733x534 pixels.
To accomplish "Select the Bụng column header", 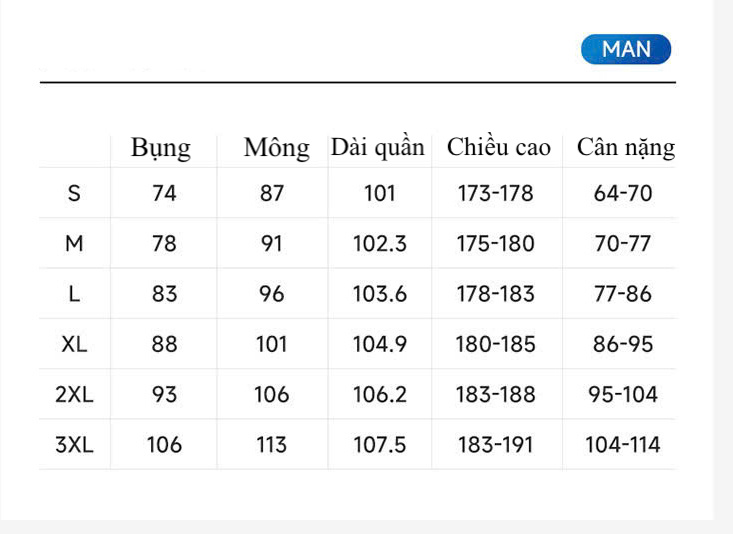I will pos(161,149).
